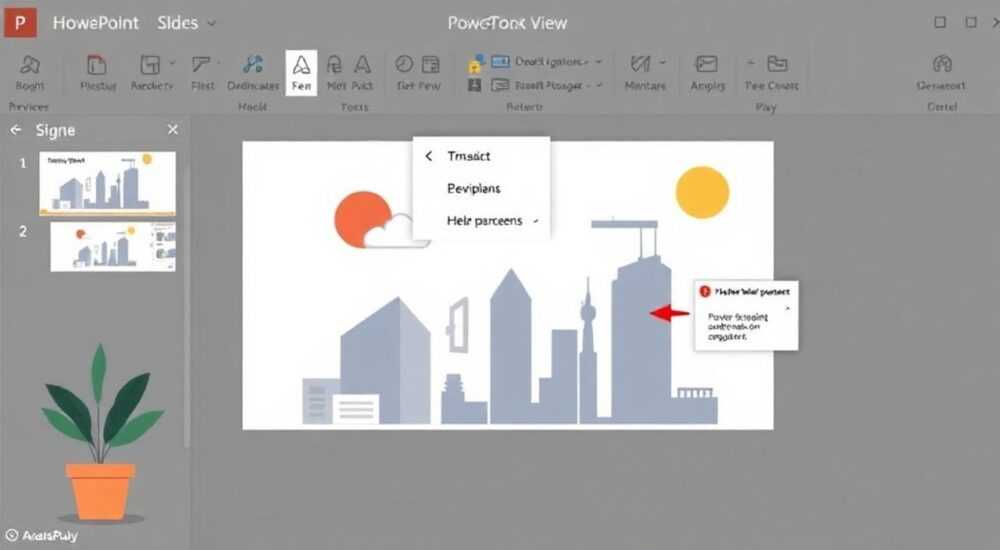Click the 'Signe' panel title
The height and width of the screenshot is (550, 1000).
point(55,130)
